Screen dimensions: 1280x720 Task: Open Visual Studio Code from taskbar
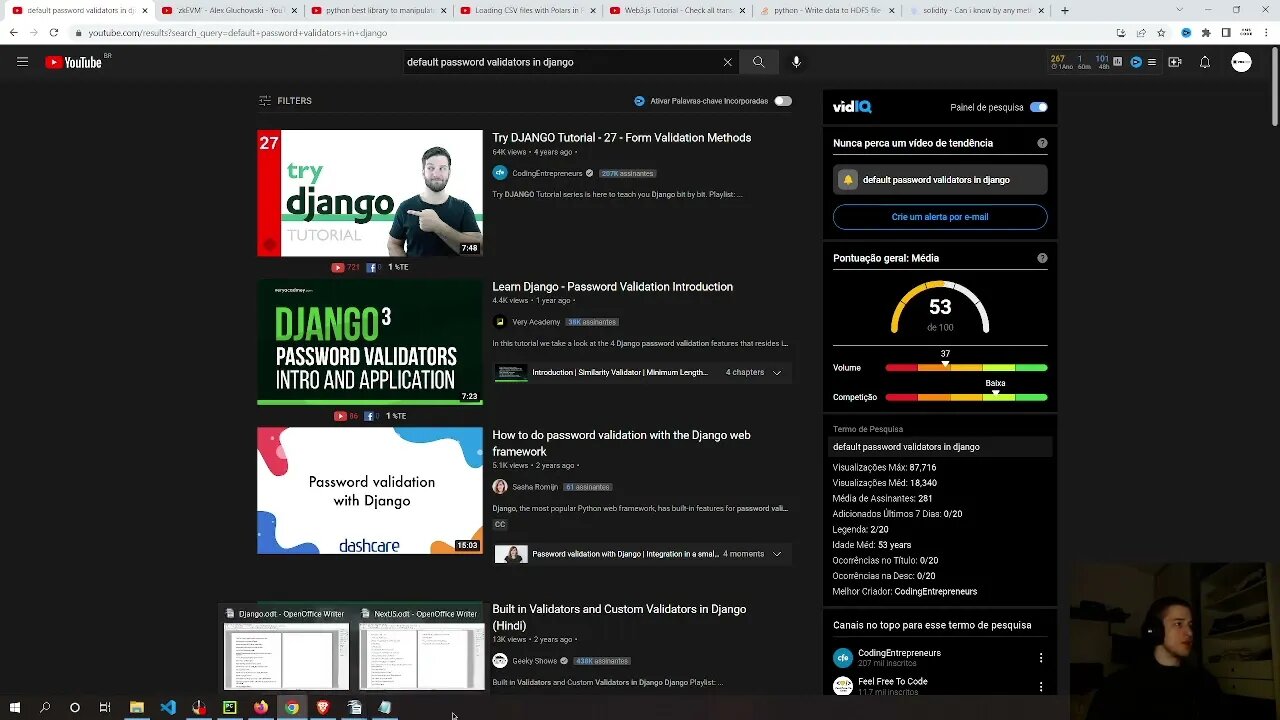168,707
